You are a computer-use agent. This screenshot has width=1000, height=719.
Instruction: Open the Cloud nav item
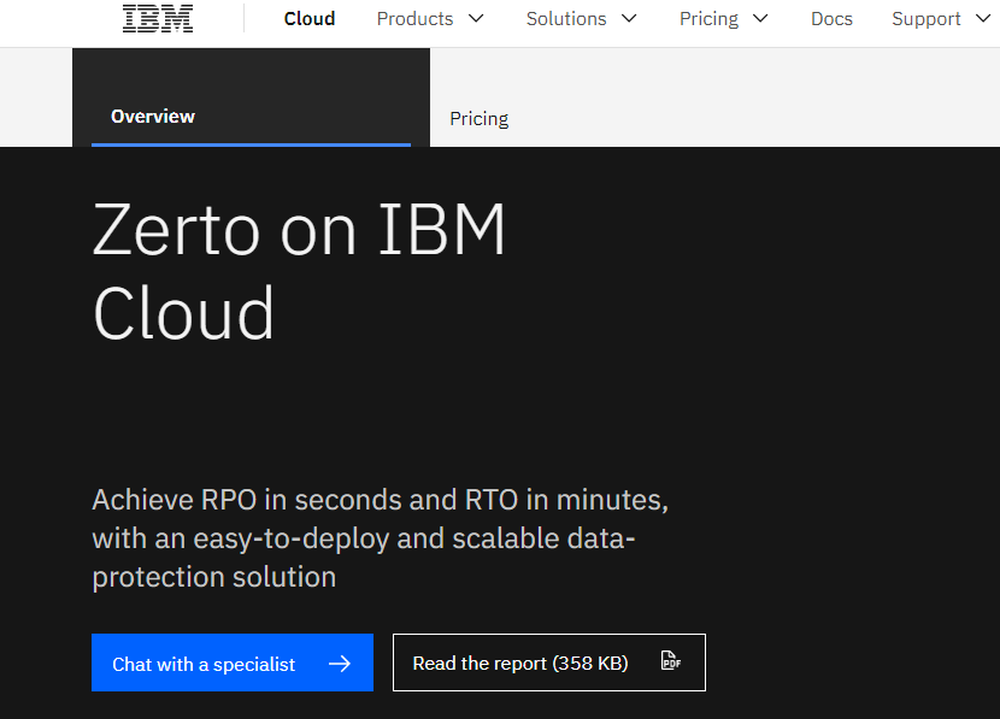coord(309,19)
